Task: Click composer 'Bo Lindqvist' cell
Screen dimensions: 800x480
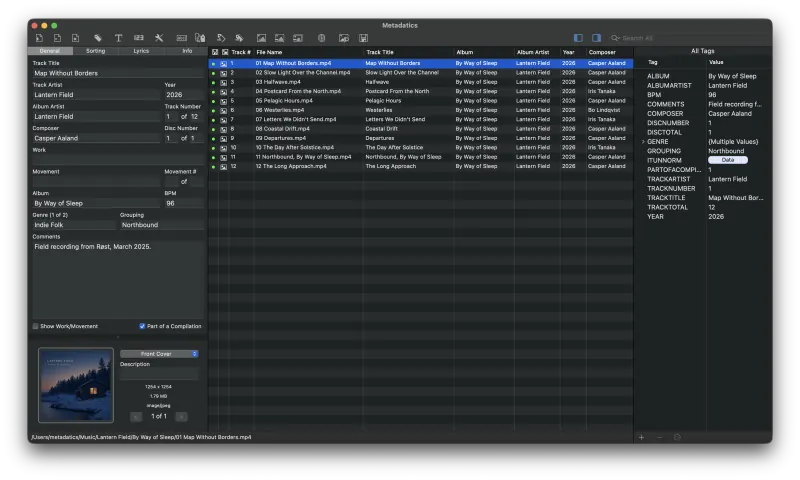Action: coord(604,110)
